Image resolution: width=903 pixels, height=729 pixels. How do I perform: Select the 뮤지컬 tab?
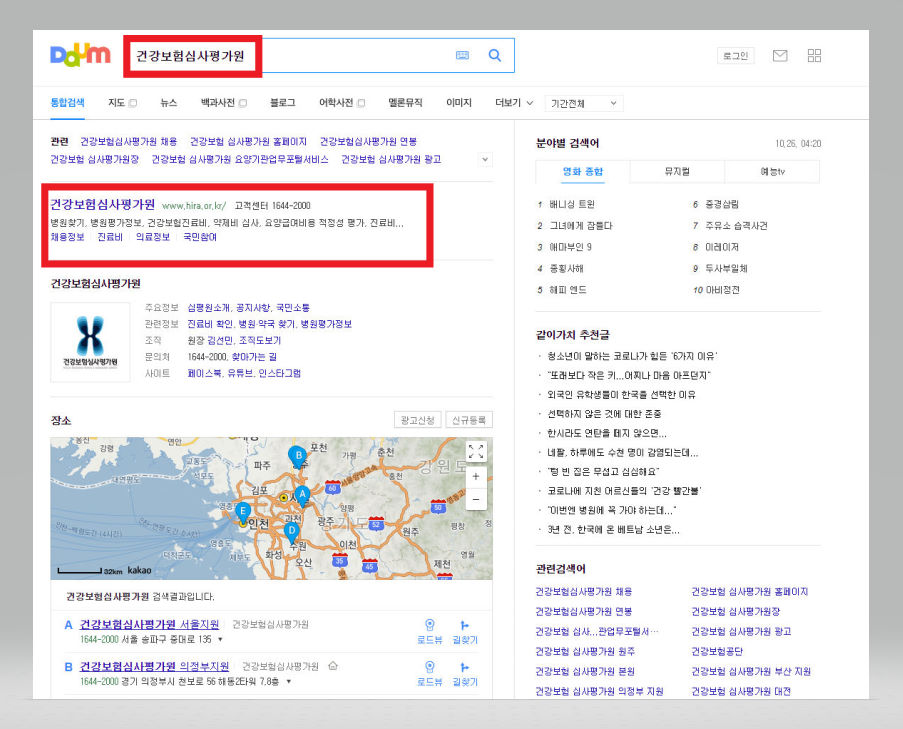click(677, 171)
